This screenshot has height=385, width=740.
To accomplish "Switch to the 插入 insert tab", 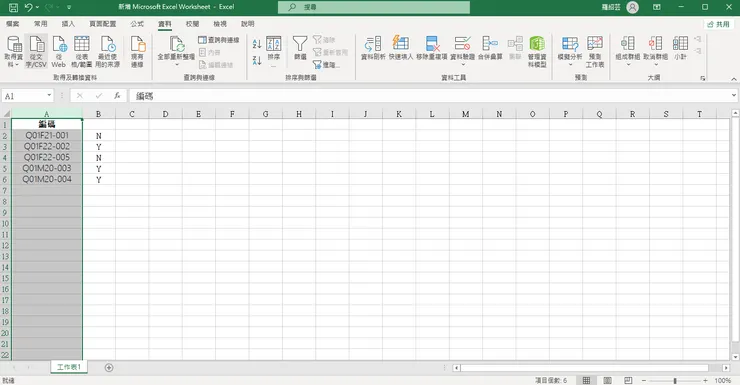I will tap(68, 24).
